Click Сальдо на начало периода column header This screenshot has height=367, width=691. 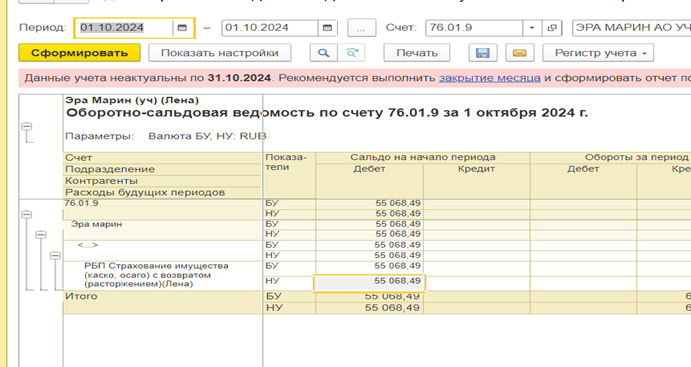pos(423,157)
